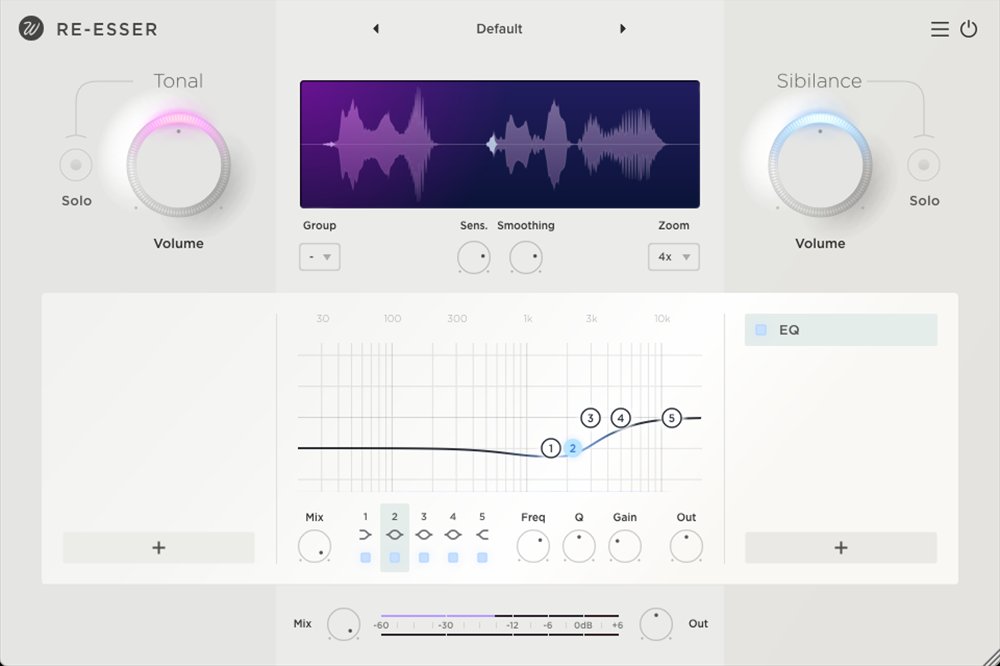Screen dimensions: 1000x666
Task: Select the band 1 tab number
Action: 365,517
